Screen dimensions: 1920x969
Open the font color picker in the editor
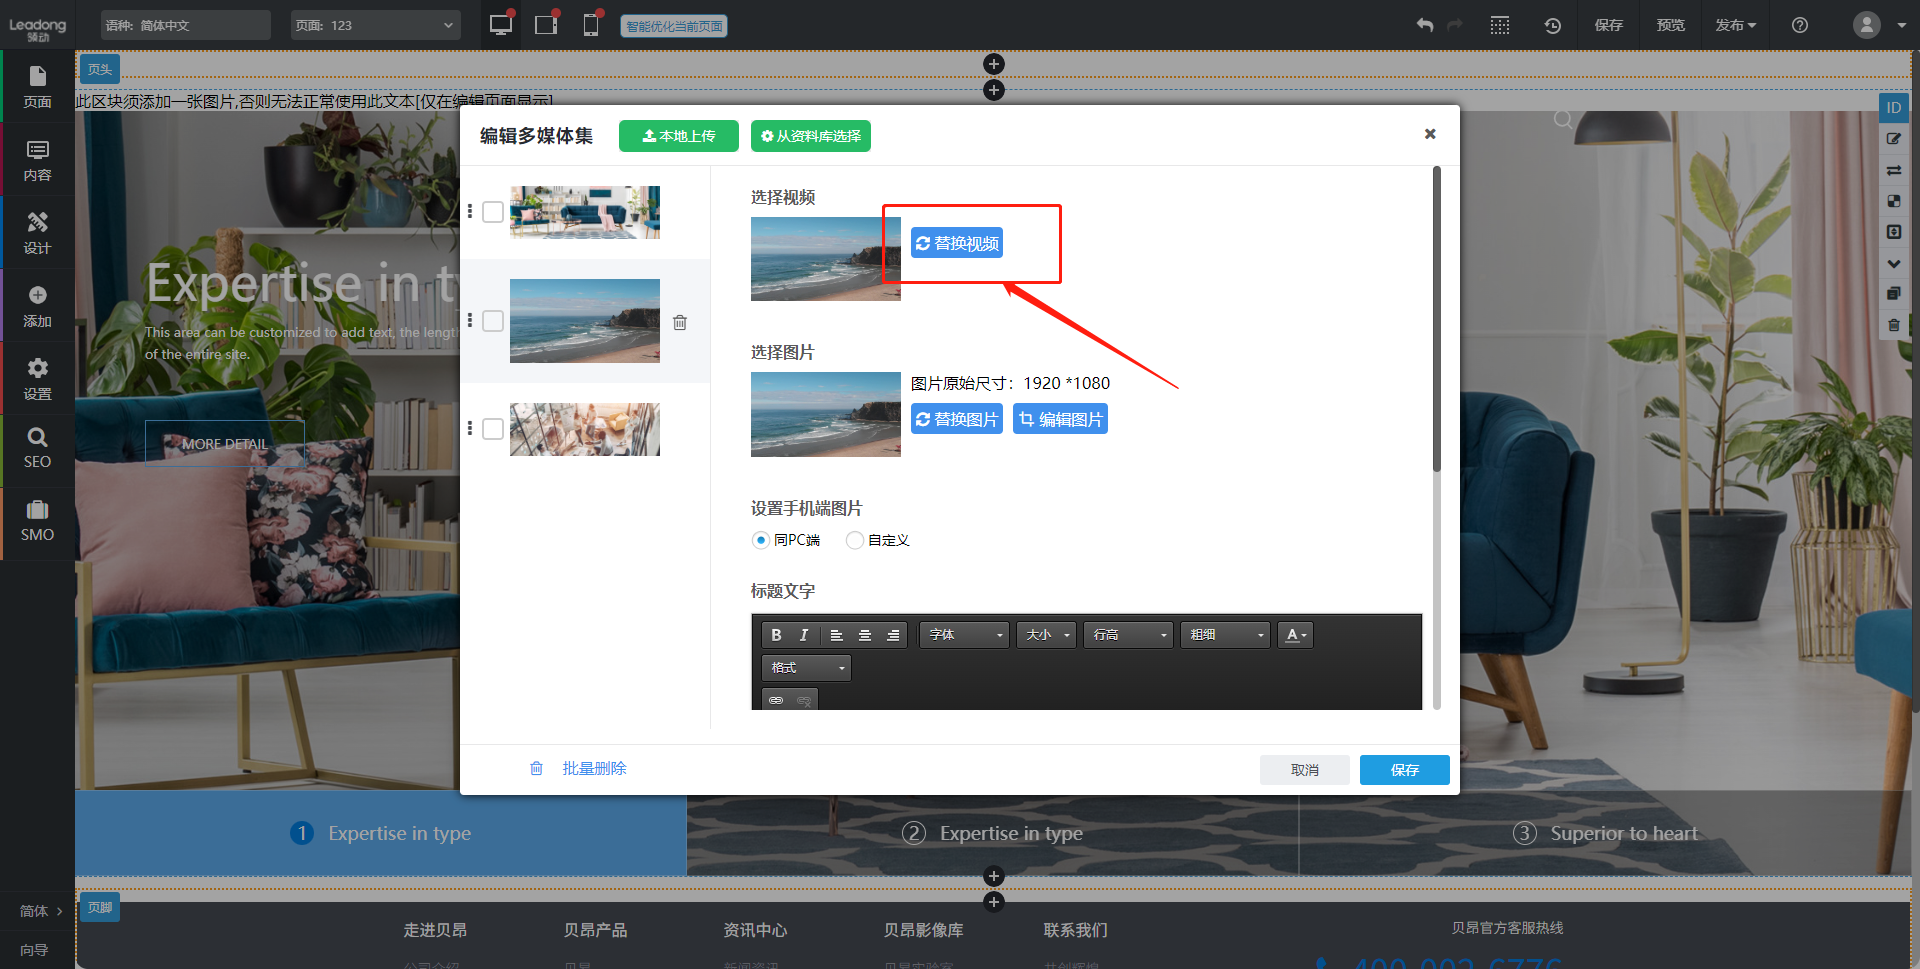point(1295,634)
